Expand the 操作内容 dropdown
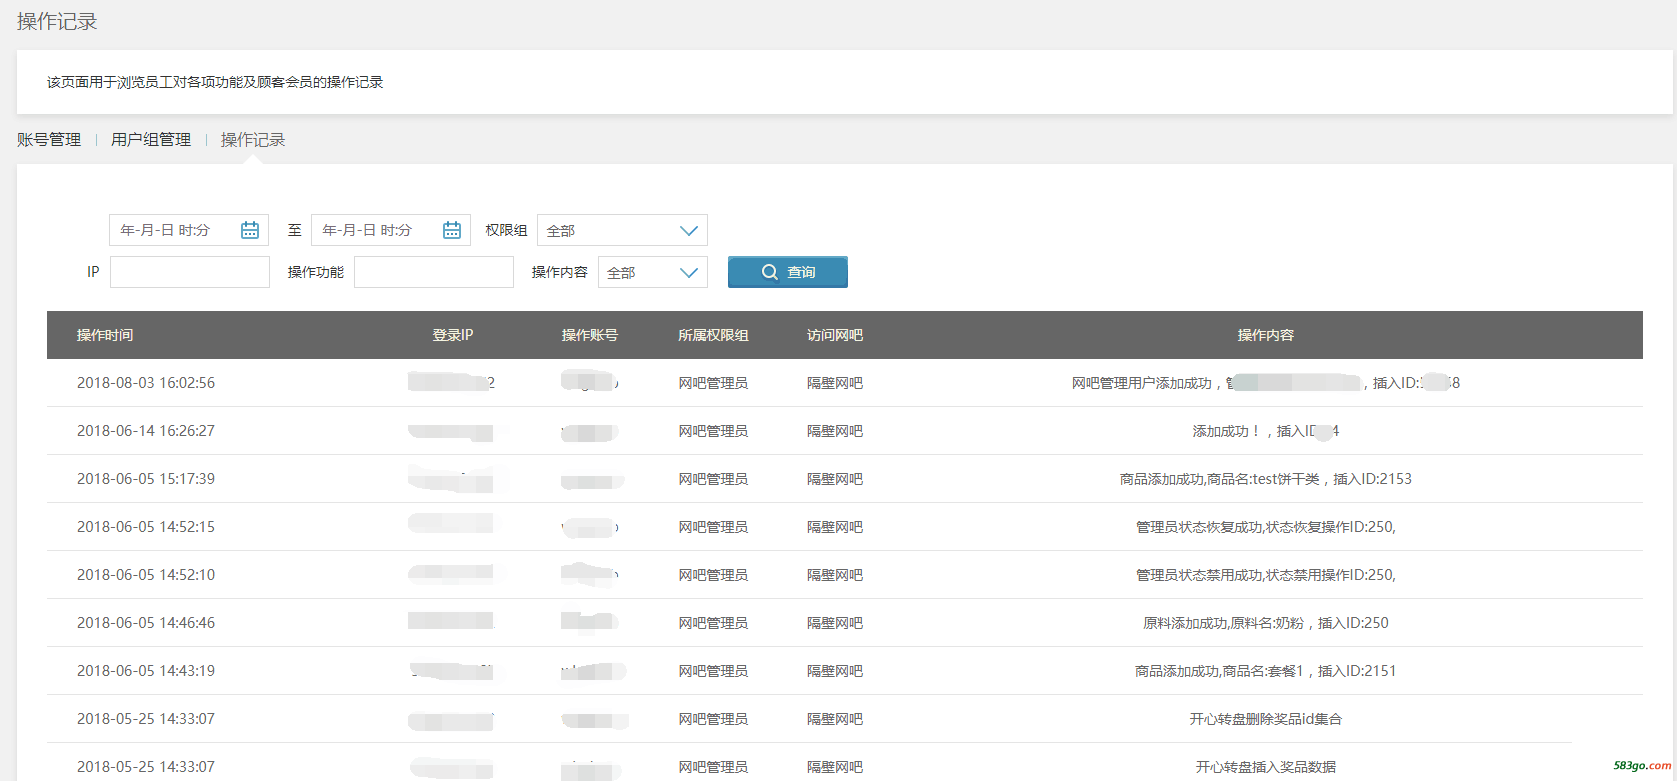The height and width of the screenshot is (781, 1677). pyautogui.click(x=653, y=272)
